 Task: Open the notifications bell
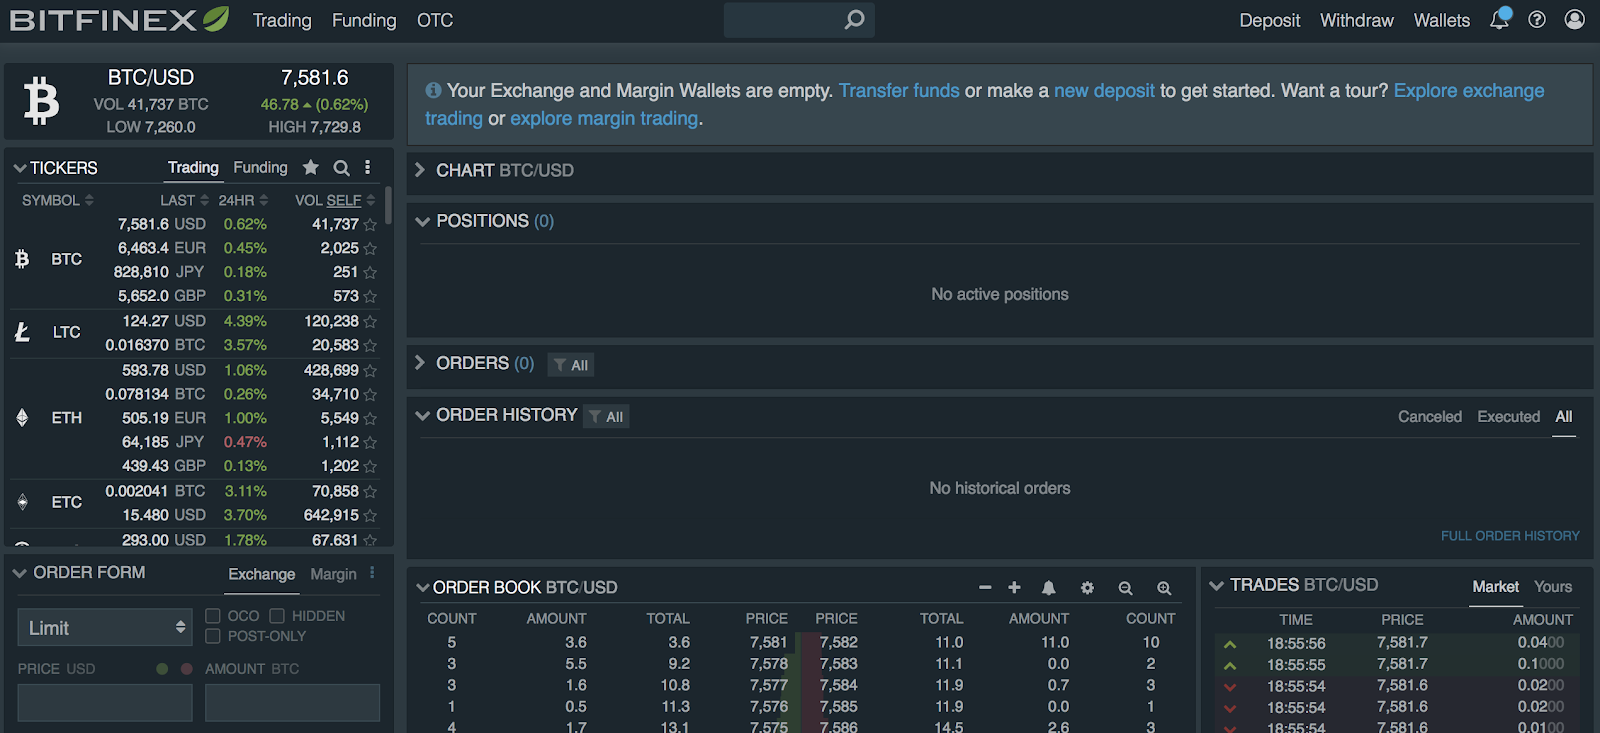(1500, 19)
